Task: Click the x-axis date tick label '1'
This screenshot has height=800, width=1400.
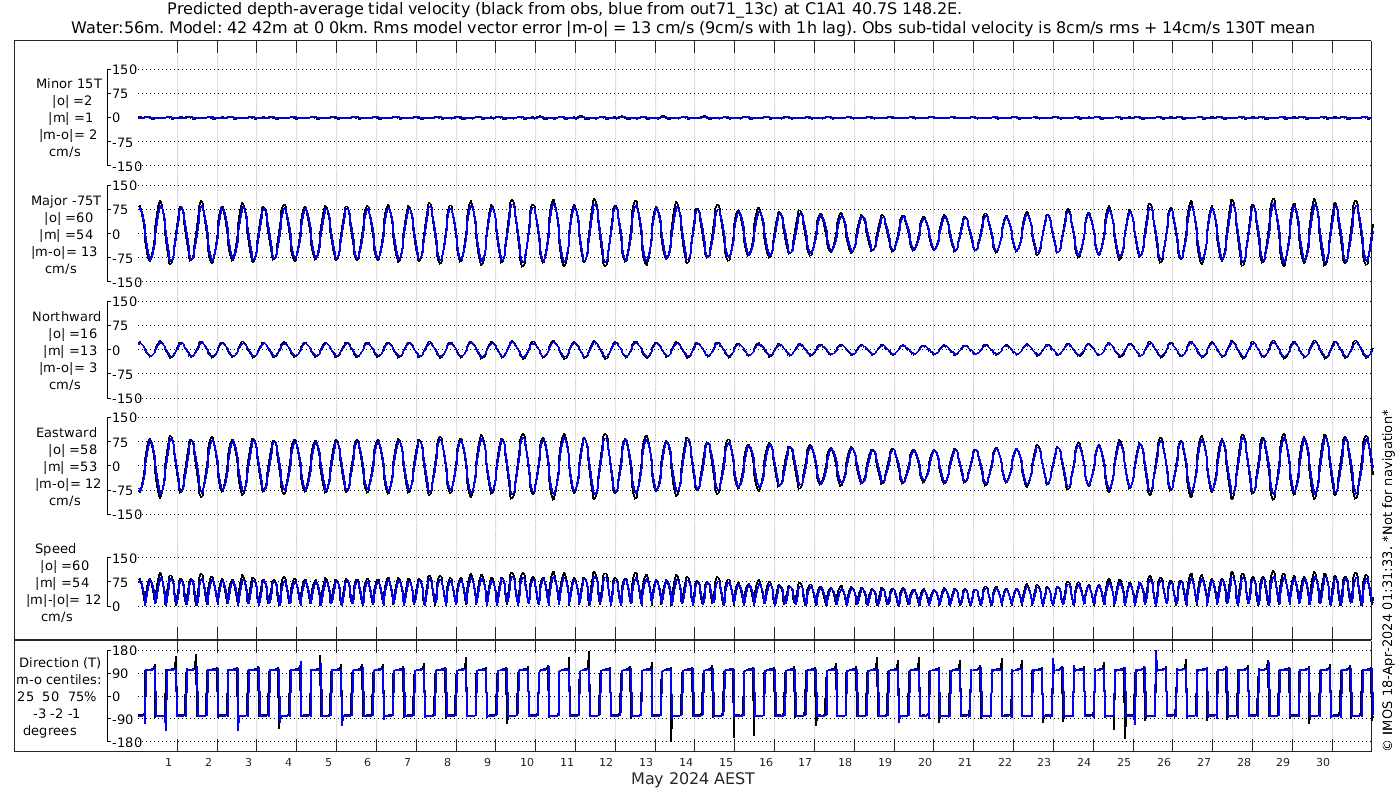Action: (168, 762)
